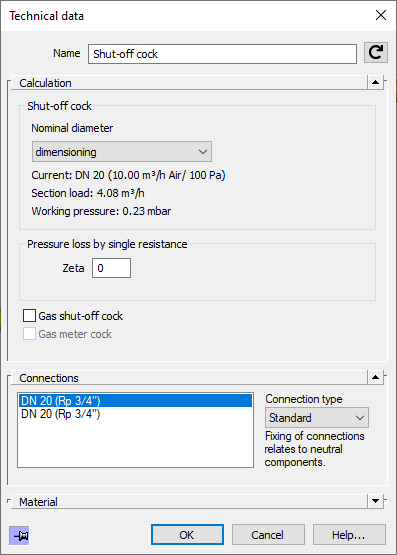Expand the Material section arrow

375,501
